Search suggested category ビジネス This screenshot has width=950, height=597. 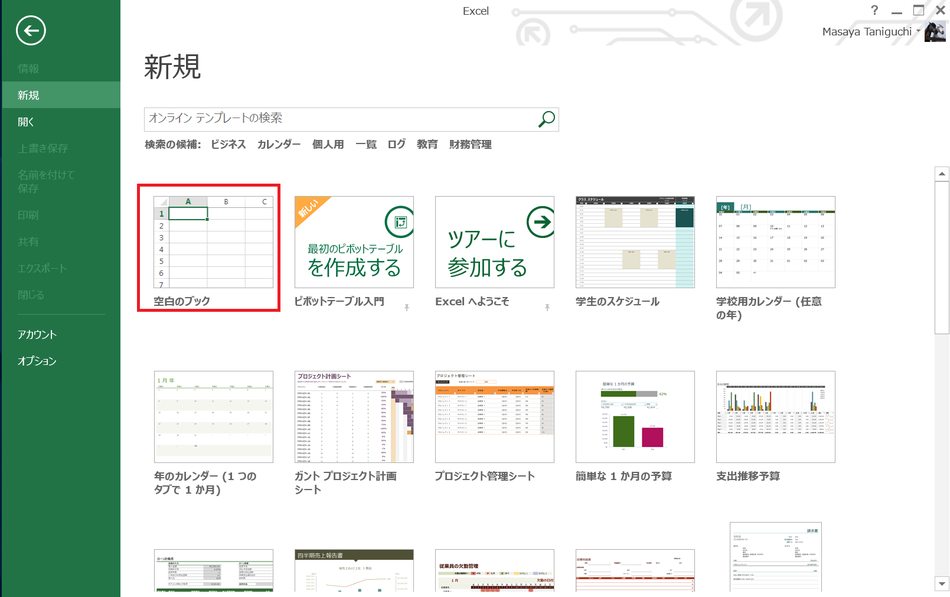[228, 144]
